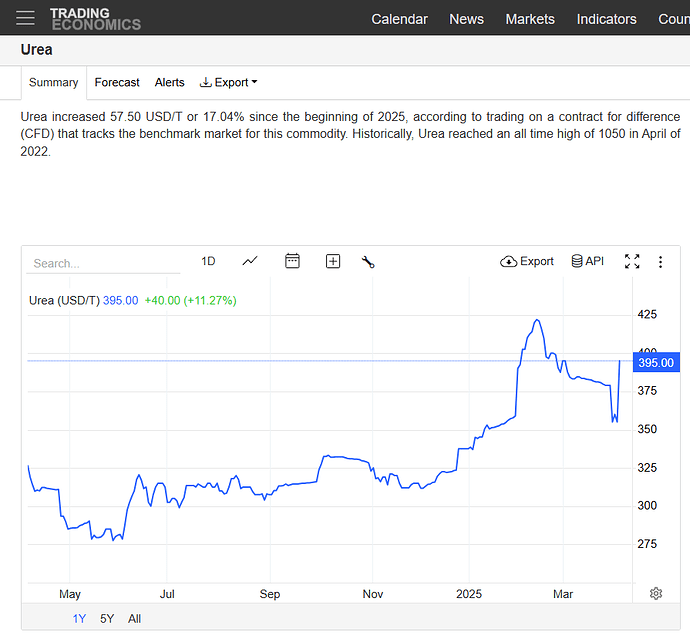Screen dimensions: 690x642
Task: Change the 1D chart interval
Action: (208, 261)
